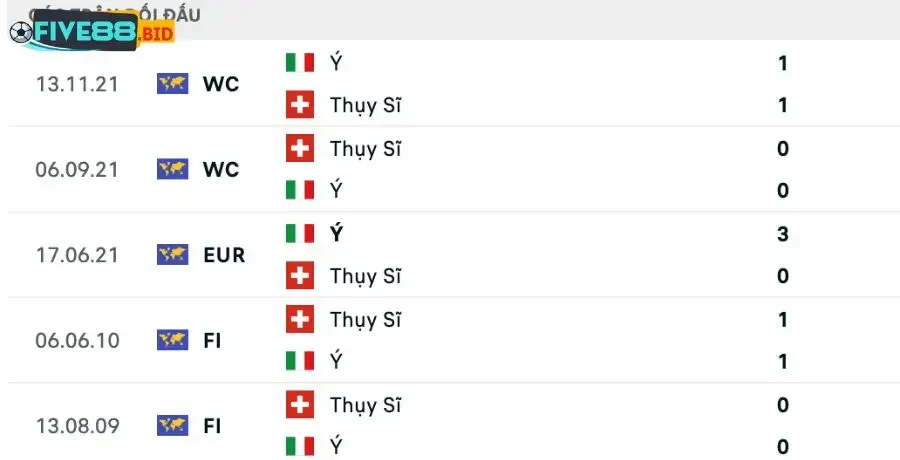900x460 pixels.
Task: Click Thụy Sĩ in the 13.08.09 match
Action: click(366, 405)
